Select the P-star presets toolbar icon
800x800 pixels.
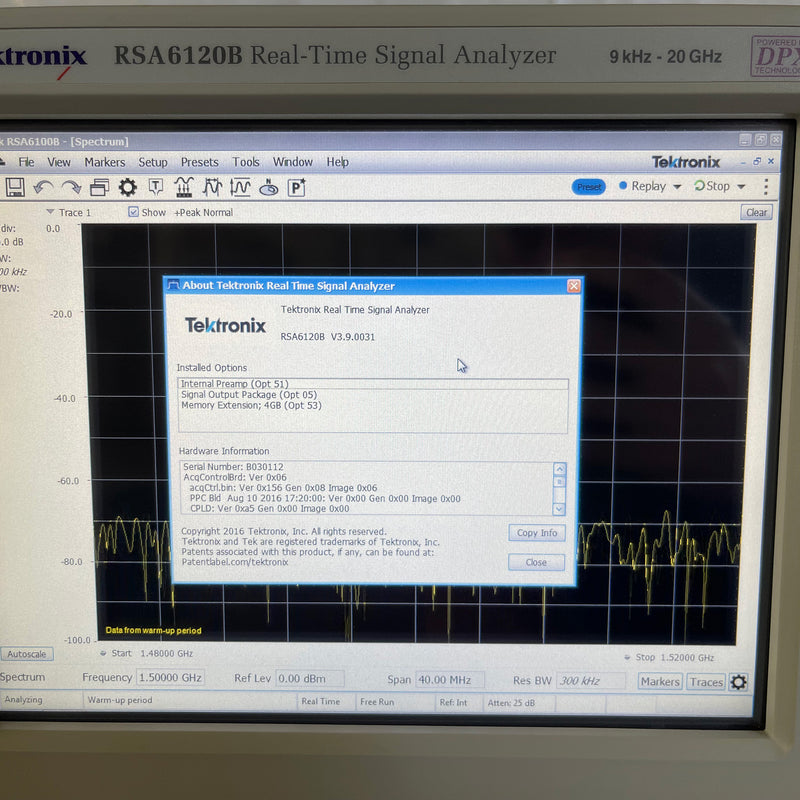296,187
